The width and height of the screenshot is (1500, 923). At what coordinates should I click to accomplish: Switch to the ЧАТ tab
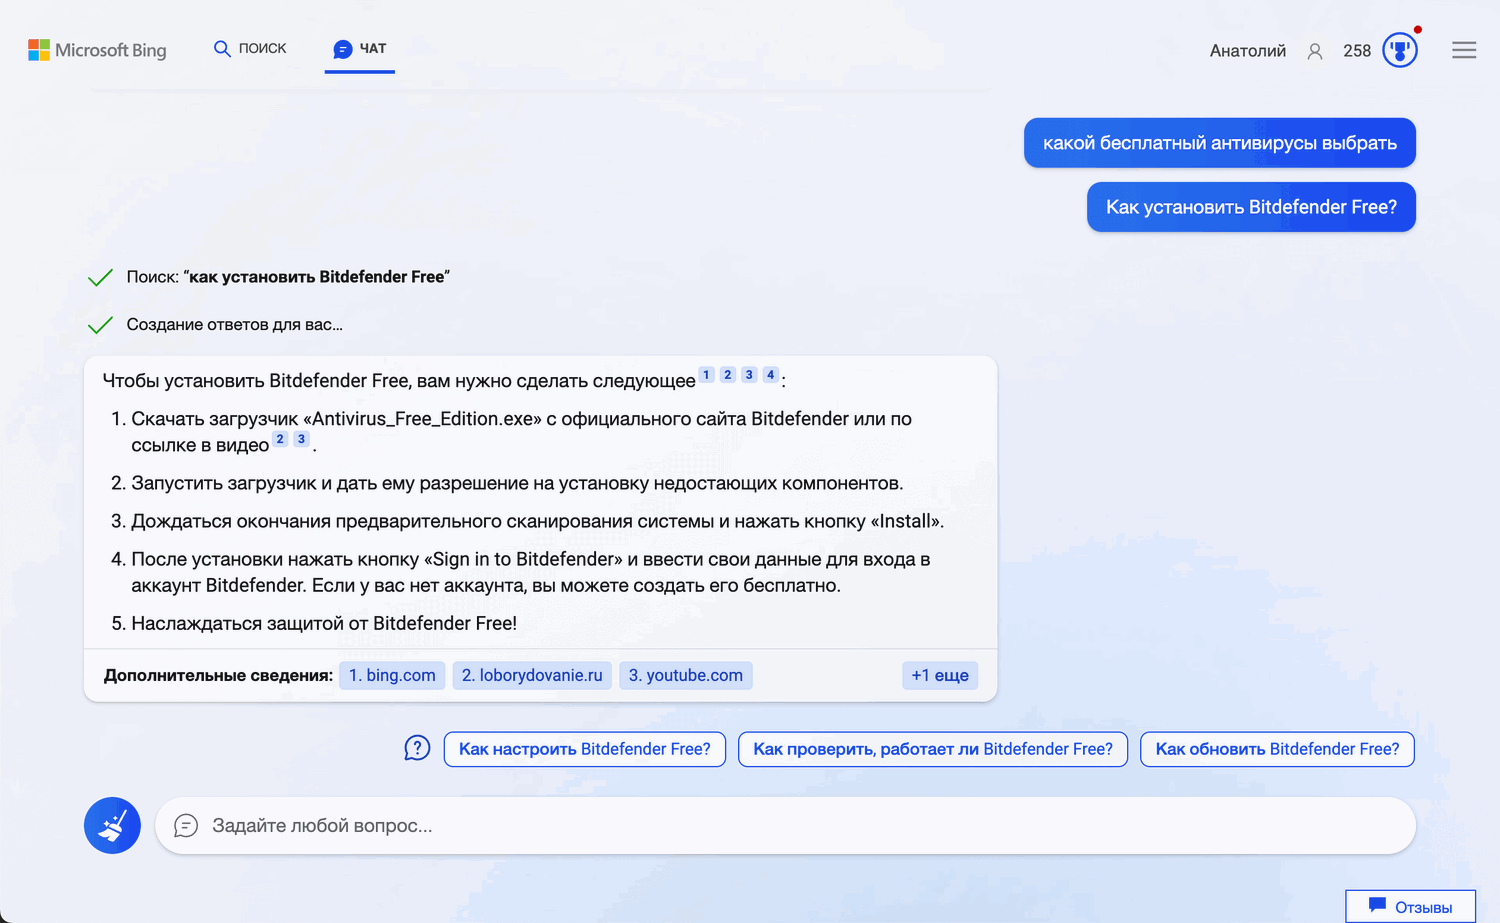coord(360,48)
